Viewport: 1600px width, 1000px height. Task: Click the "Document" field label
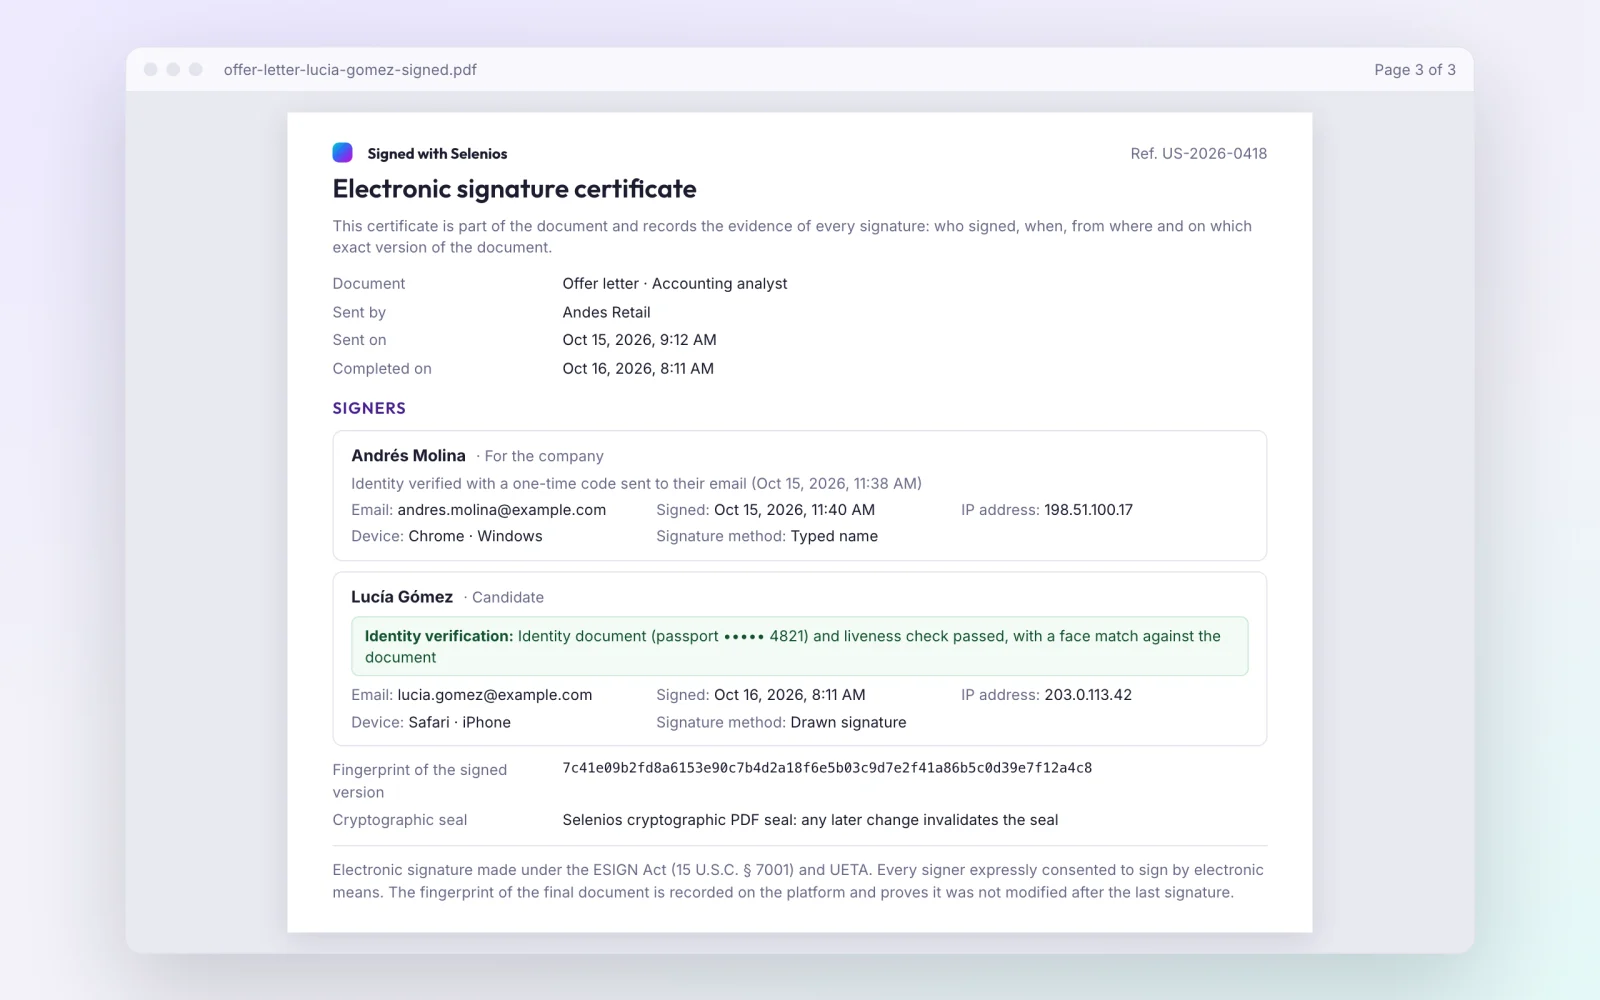coord(369,284)
